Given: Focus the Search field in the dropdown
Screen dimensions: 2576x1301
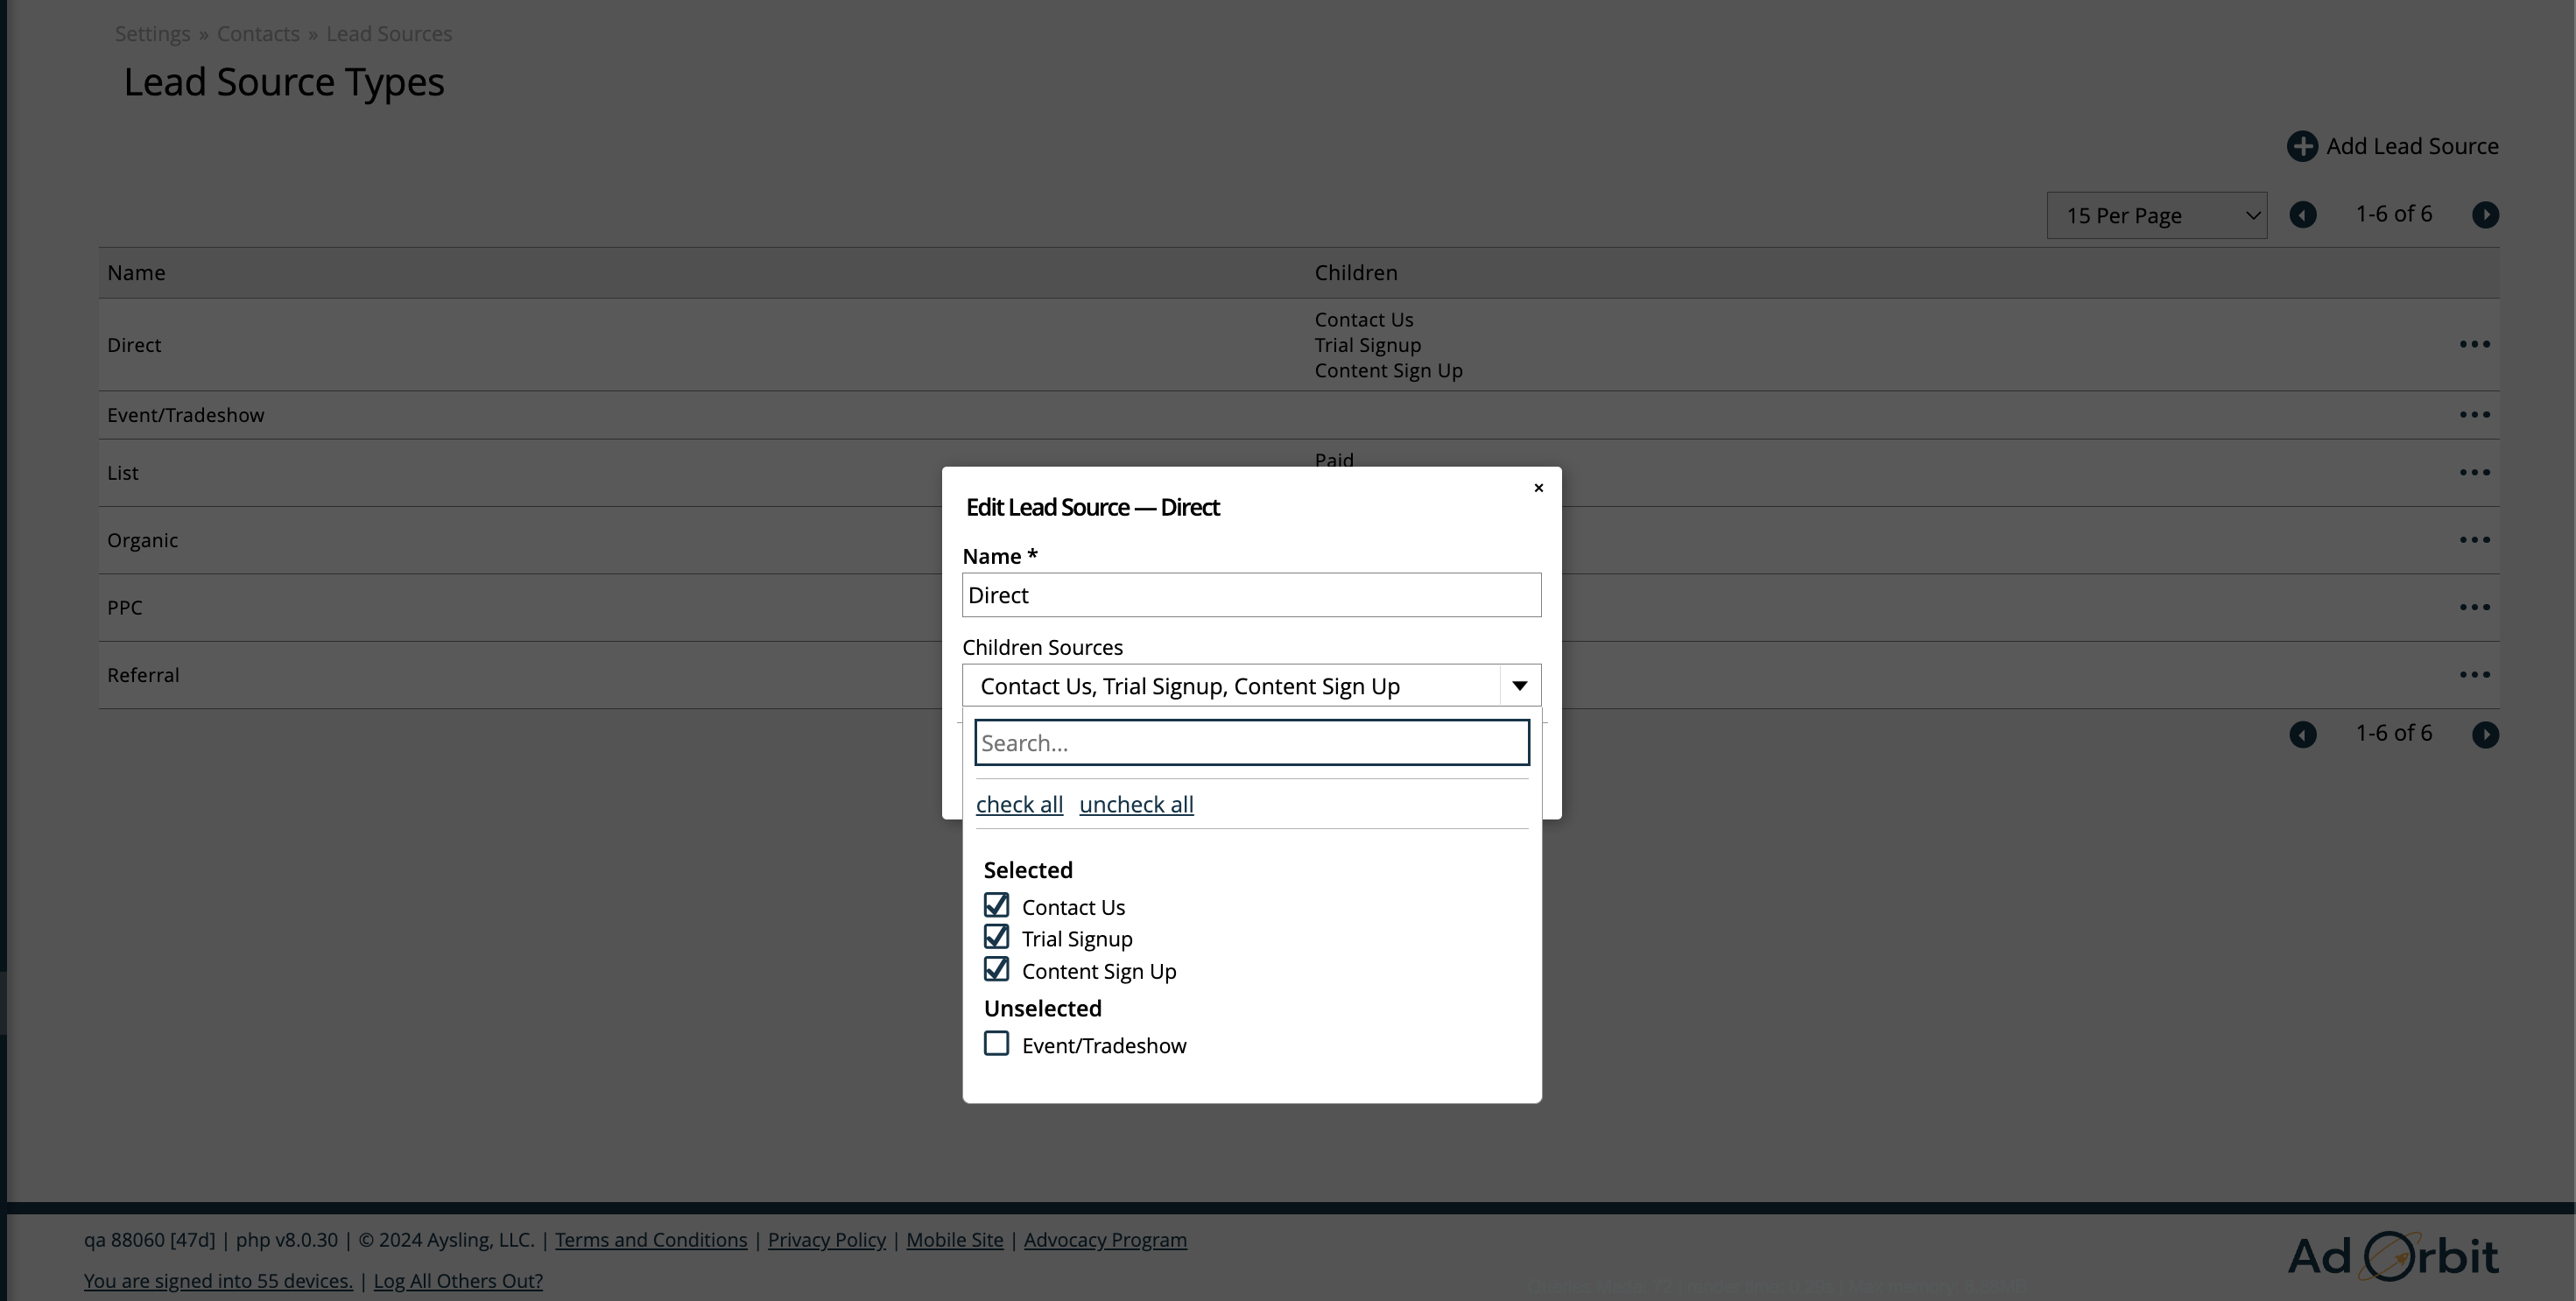Looking at the screenshot, I should (1251, 743).
